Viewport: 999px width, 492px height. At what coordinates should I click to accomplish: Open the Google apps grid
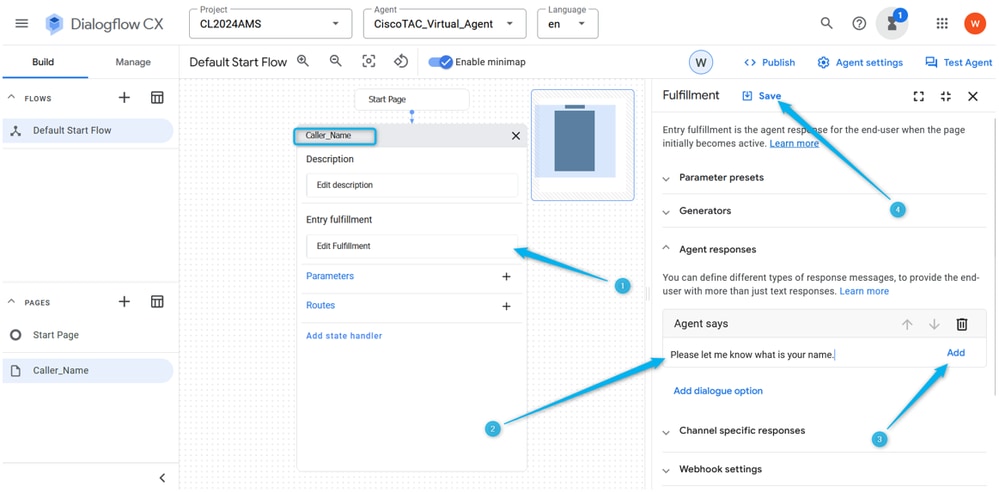[942, 24]
